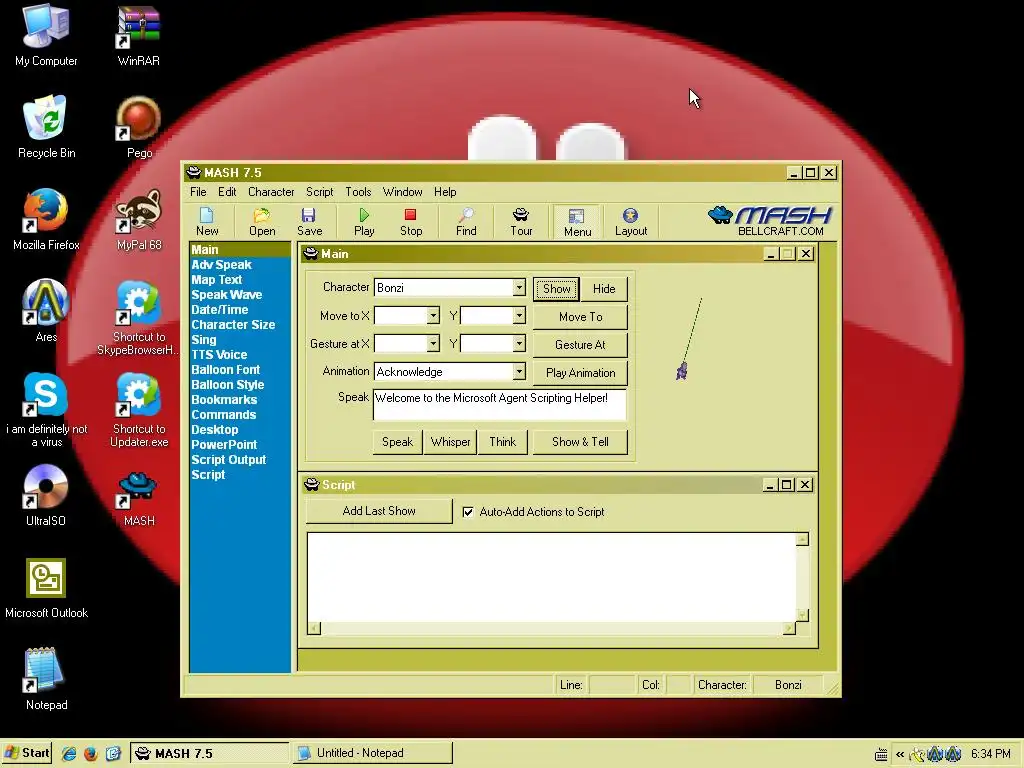Click the Windows Start button
The image size is (1024, 768).
click(x=27, y=753)
